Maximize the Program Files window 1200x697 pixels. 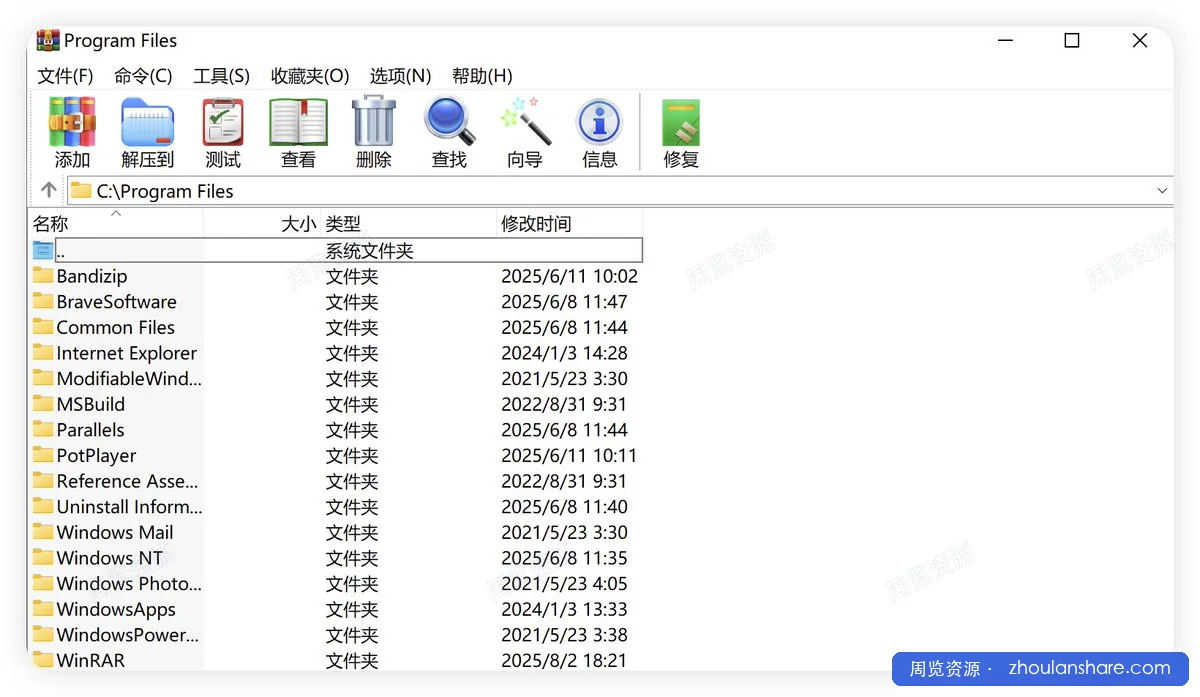1072,40
